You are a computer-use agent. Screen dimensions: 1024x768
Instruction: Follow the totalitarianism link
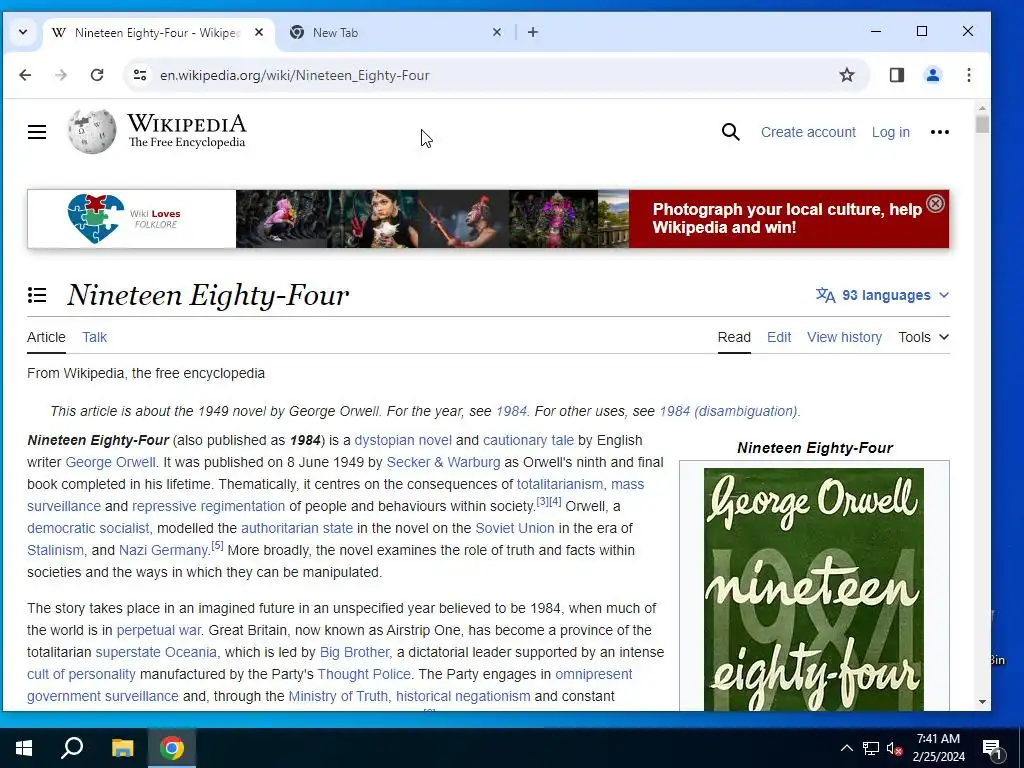click(x=560, y=485)
